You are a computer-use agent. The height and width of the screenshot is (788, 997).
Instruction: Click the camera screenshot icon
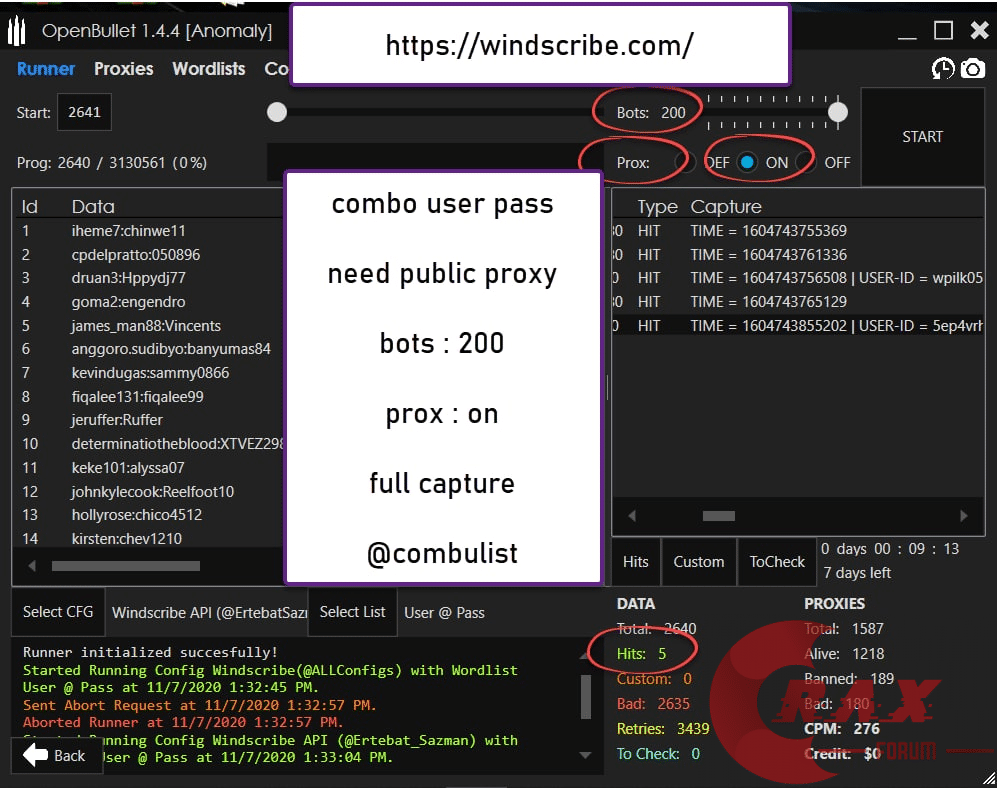pyautogui.click(x=972, y=69)
